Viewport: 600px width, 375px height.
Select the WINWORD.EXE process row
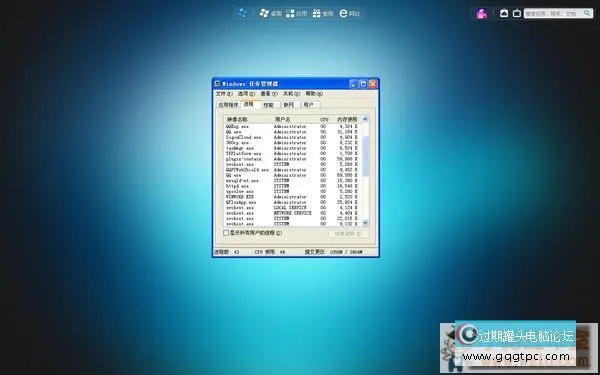tap(292, 197)
